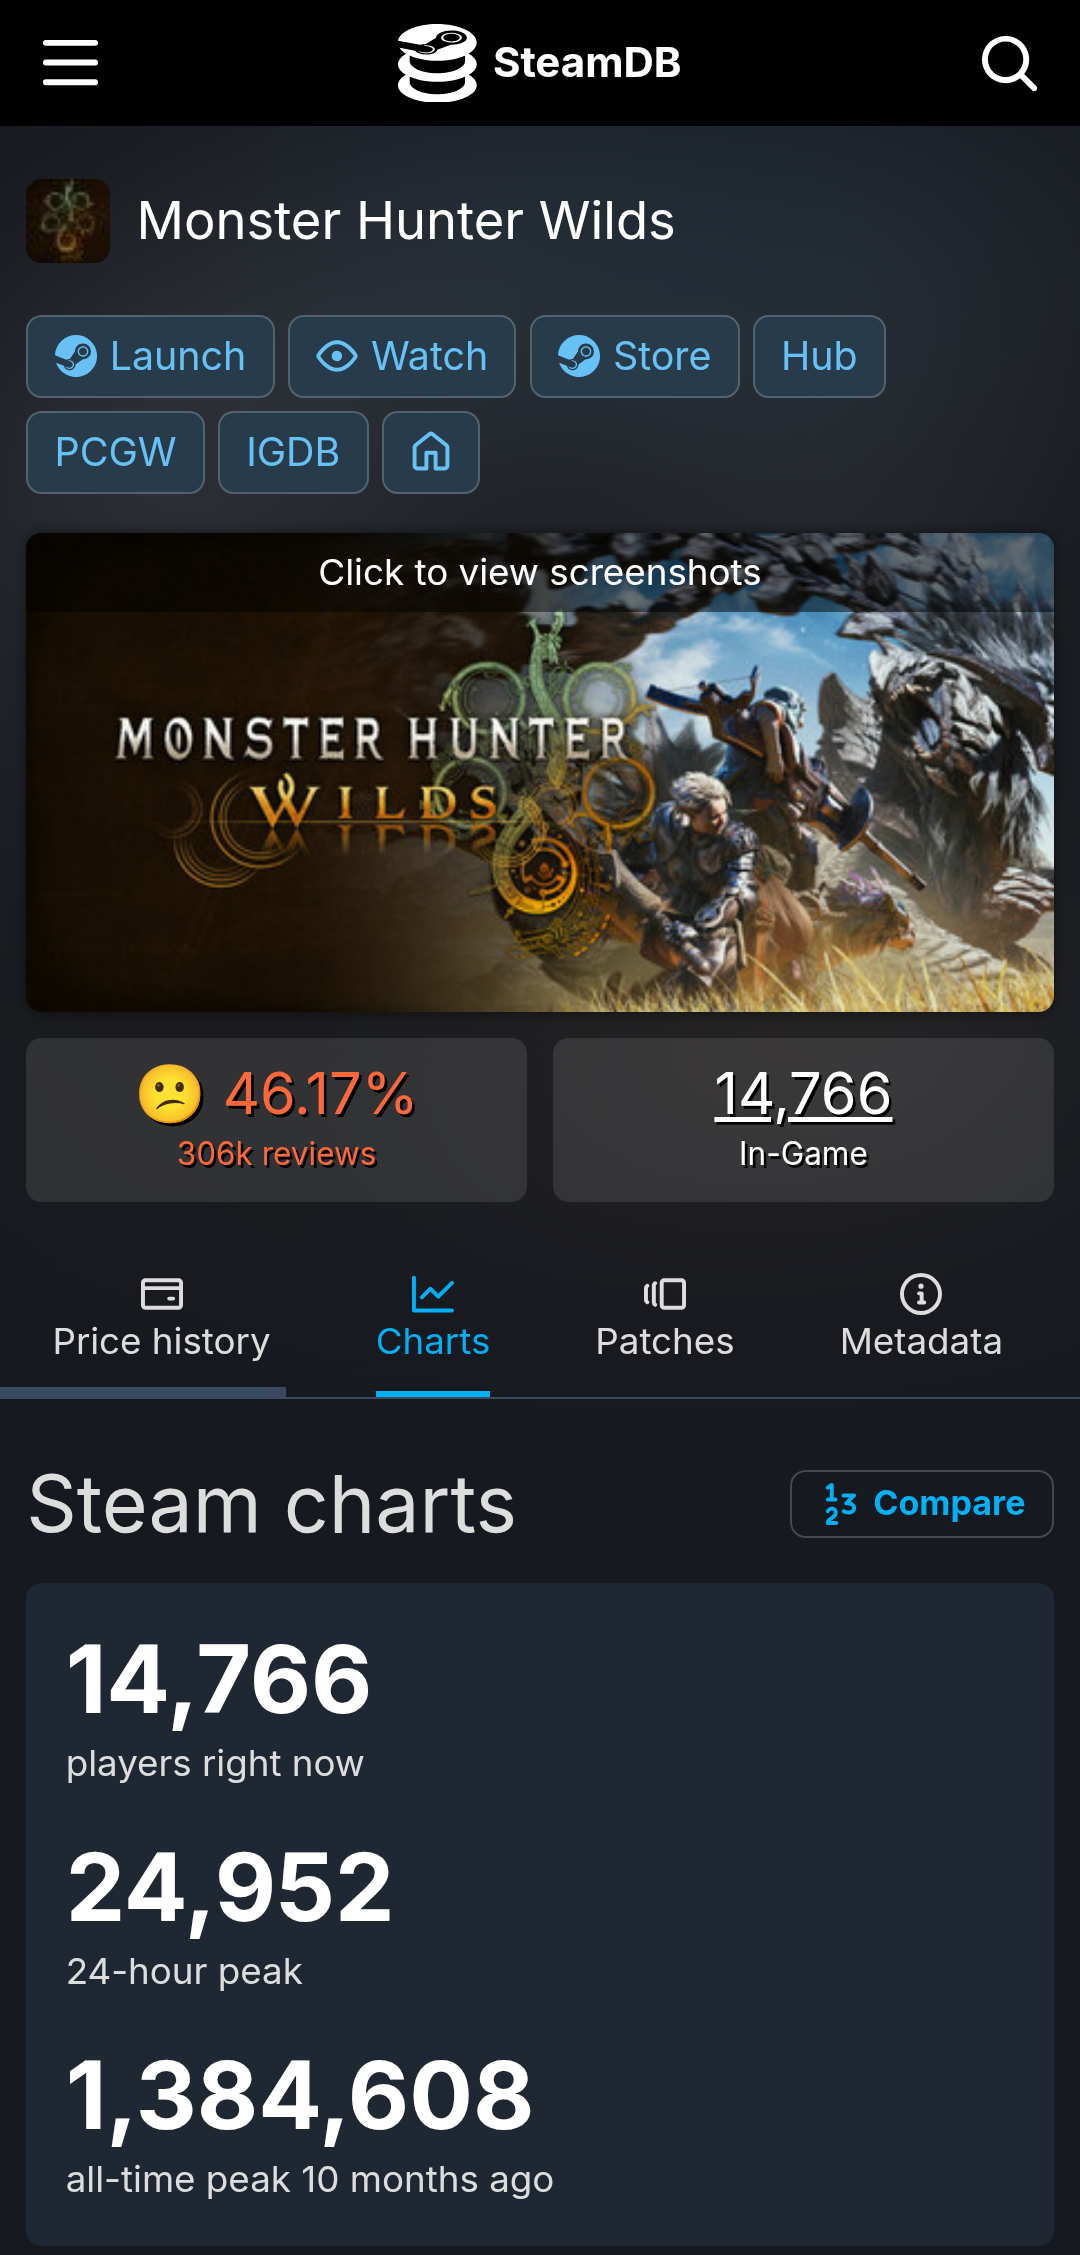Switch to the Metadata tab
This screenshot has width=1080, height=2255.
920,1320
